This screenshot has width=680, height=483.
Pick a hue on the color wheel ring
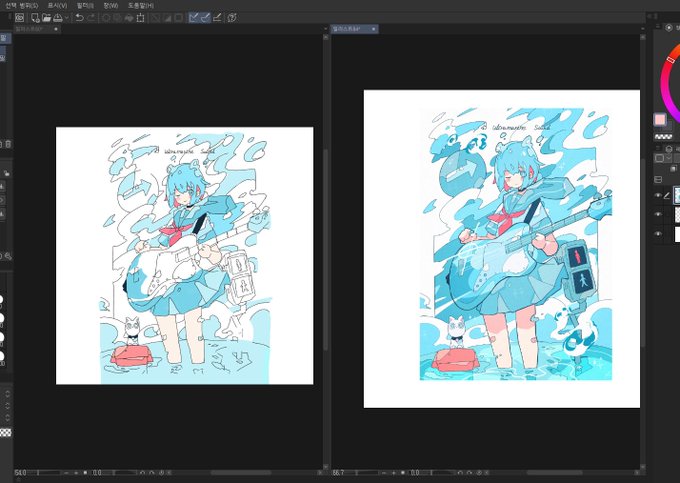[x=667, y=82]
